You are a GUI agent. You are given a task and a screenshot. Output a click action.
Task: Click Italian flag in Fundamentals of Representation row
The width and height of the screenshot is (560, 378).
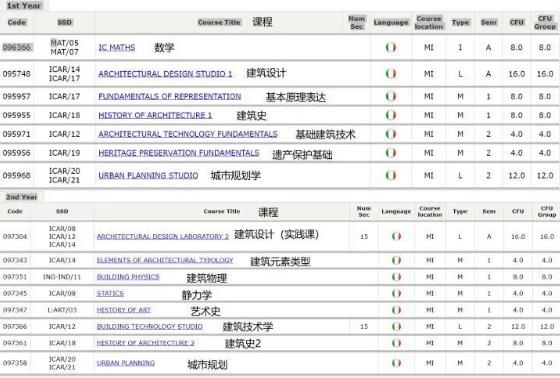391,96
